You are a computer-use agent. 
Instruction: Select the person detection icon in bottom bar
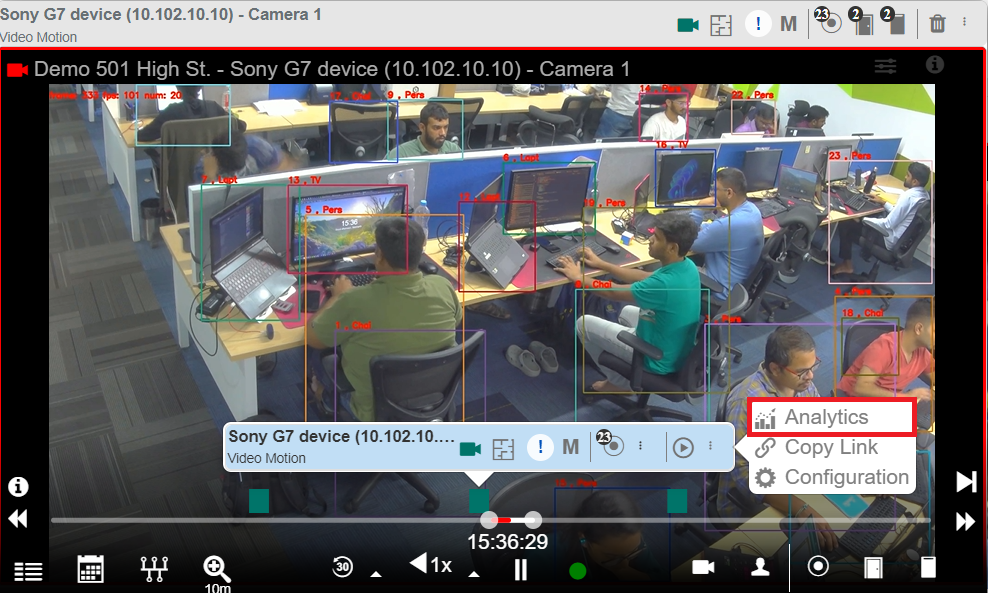[760, 566]
